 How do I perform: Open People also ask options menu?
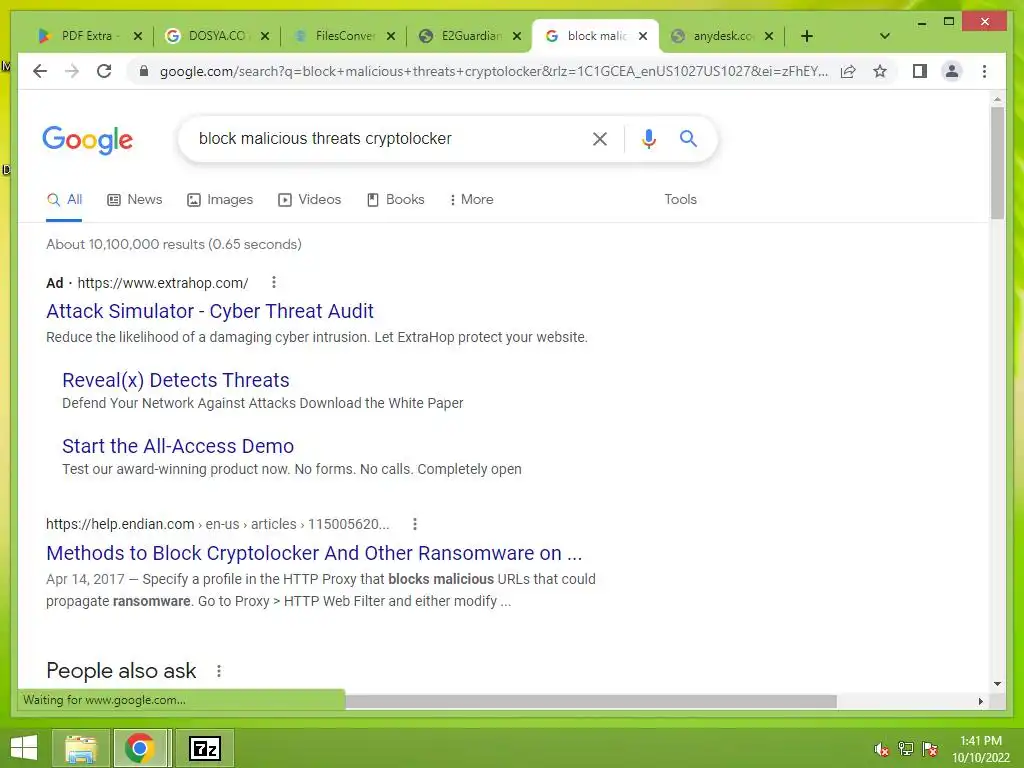219,671
